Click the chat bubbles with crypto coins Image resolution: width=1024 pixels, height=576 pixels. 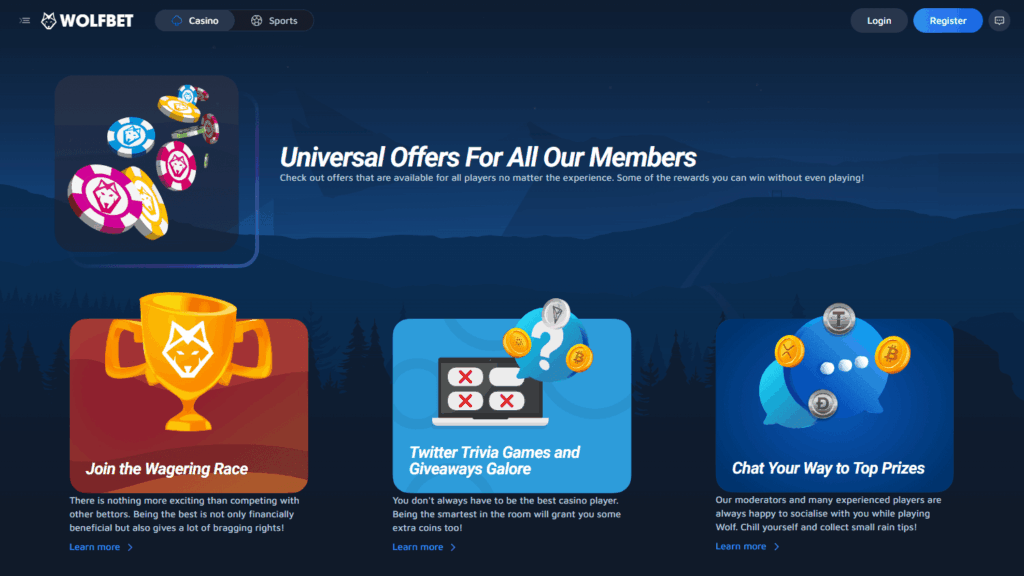tap(834, 366)
